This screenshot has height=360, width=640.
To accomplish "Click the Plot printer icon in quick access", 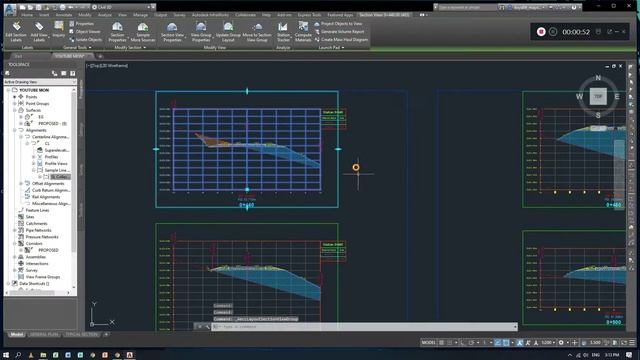I will 62,7.
